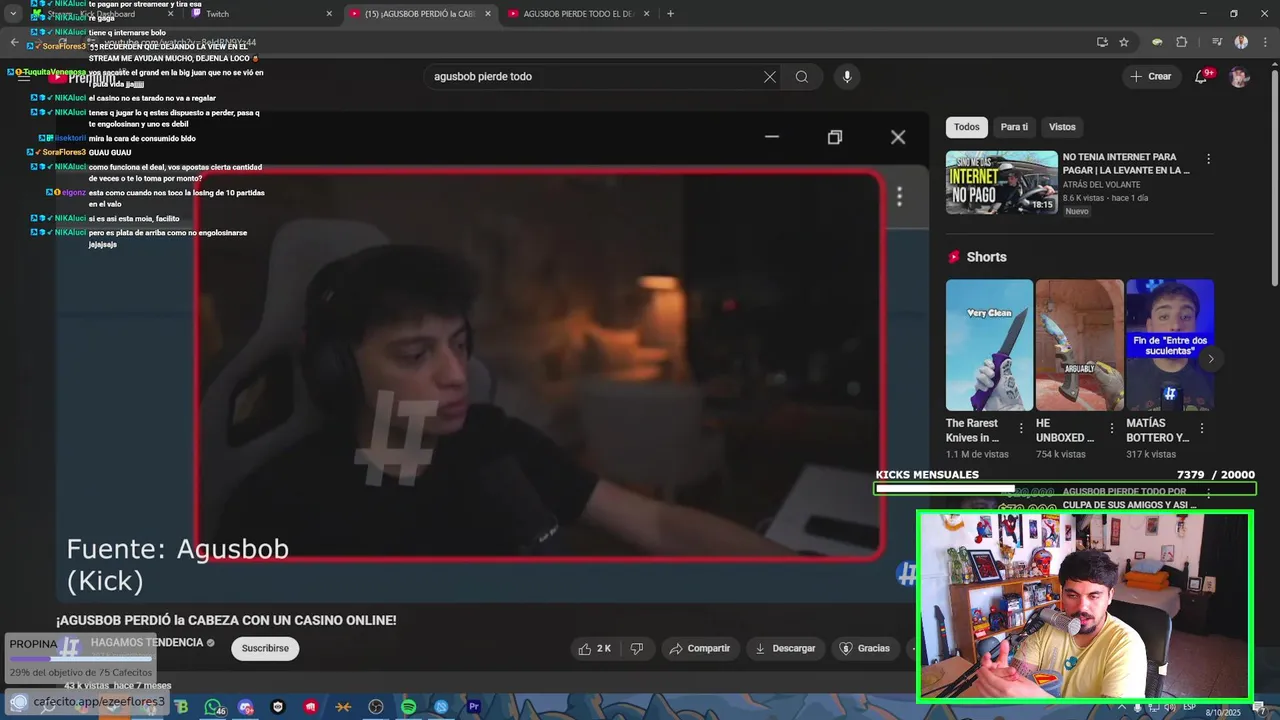The width and height of the screenshot is (1280, 720).
Task: Select the Vistos filter chip
Action: pos(1062,127)
